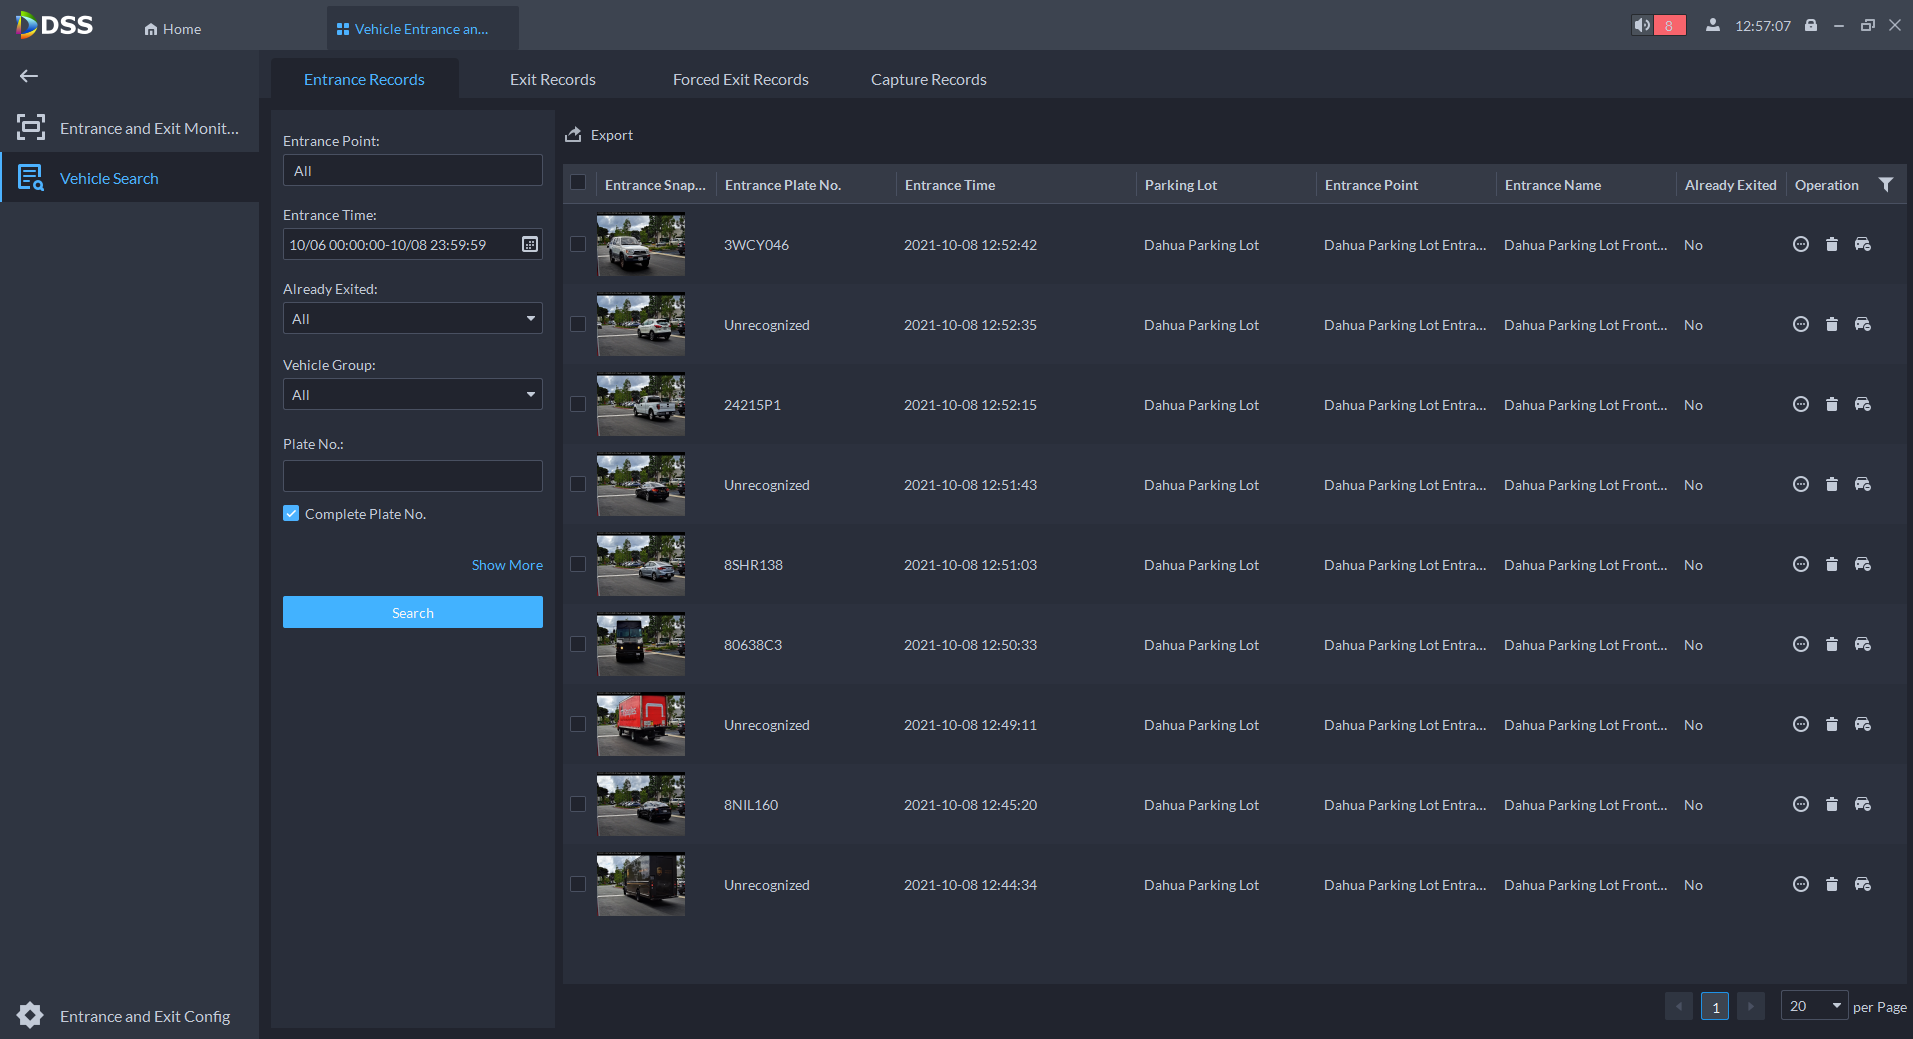Open the calendar picker for Entrance Time
This screenshot has width=1913, height=1039.
coord(529,245)
